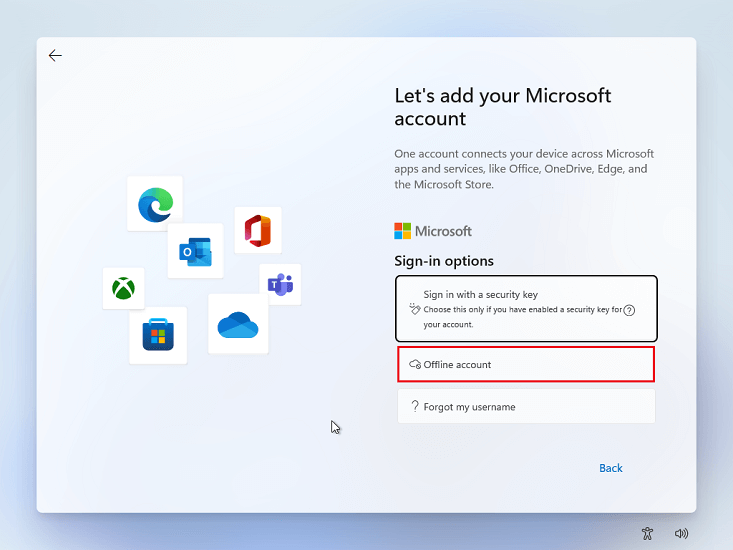Click the Xbox icon
Screen dimensions: 733x550
click(123, 288)
